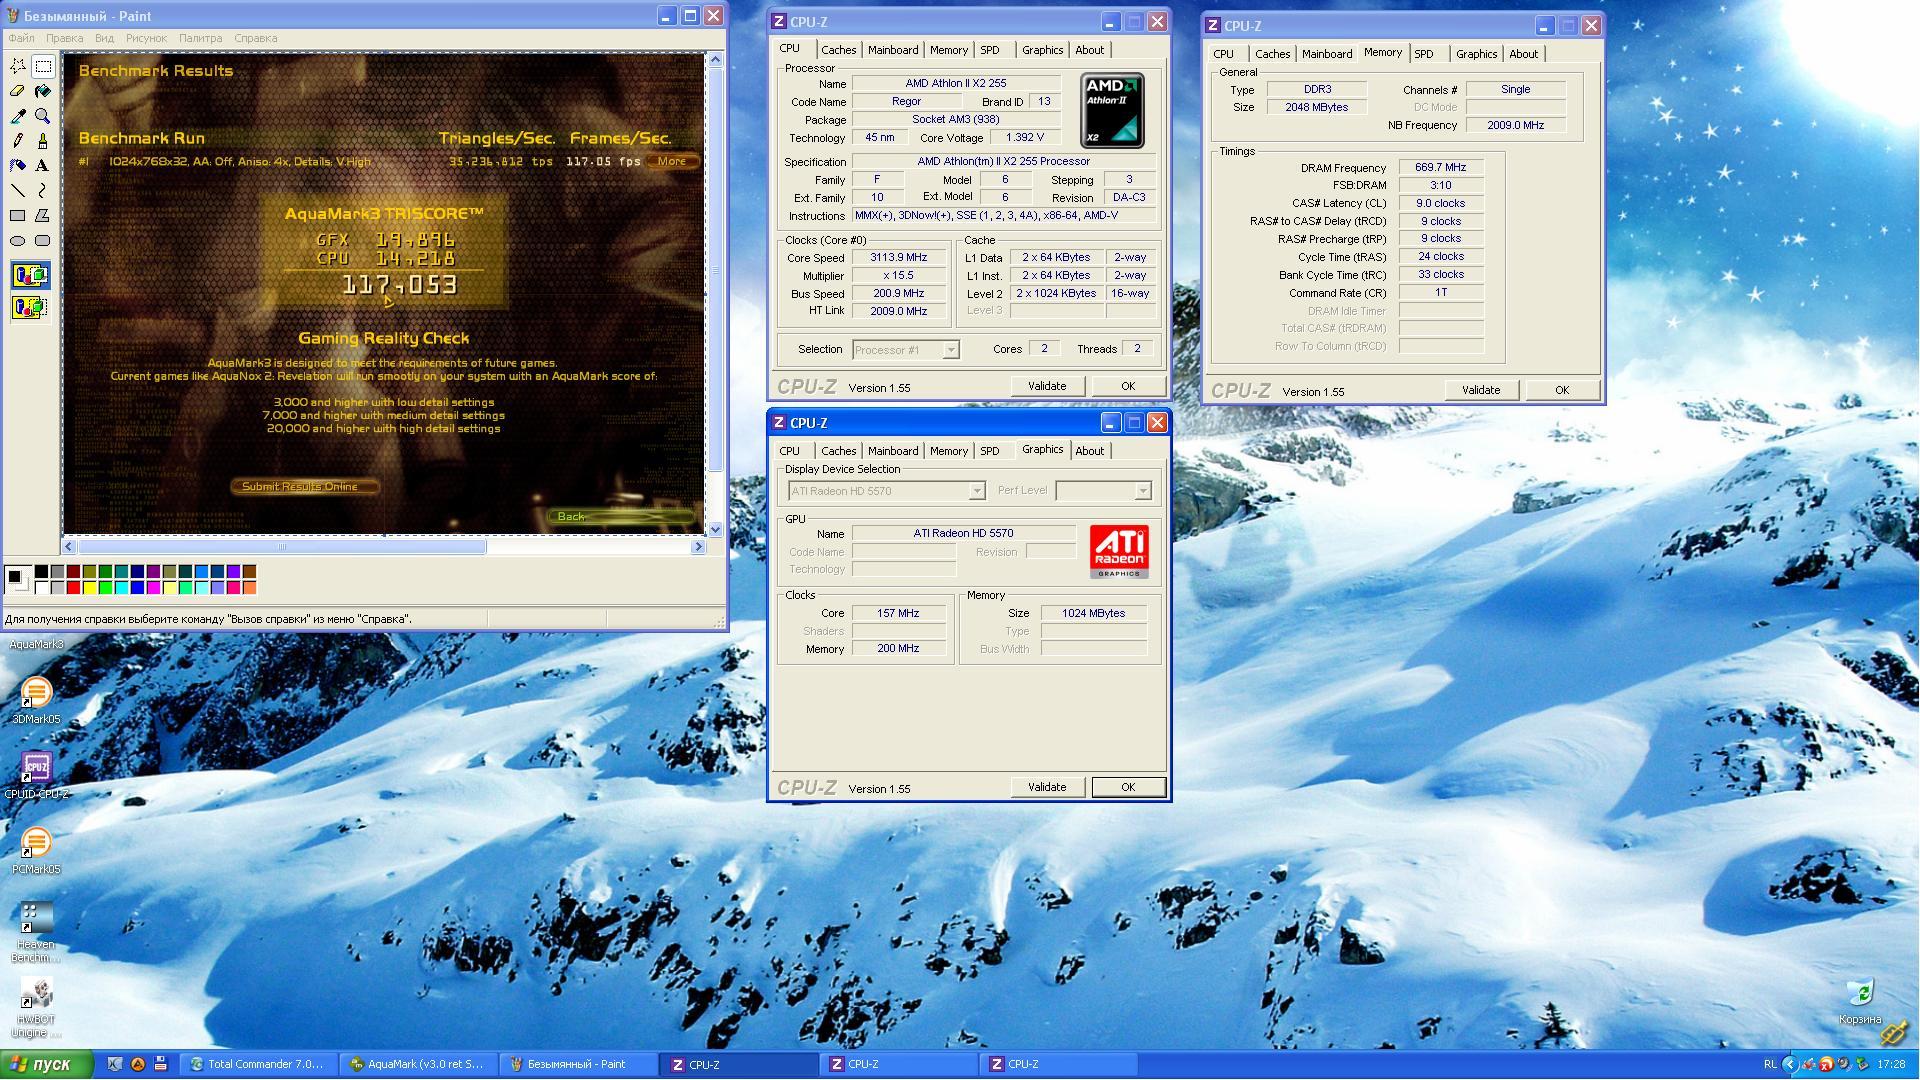Click Validate in the CPU tab window
This screenshot has height=1080, width=1920.
tap(1047, 386)
